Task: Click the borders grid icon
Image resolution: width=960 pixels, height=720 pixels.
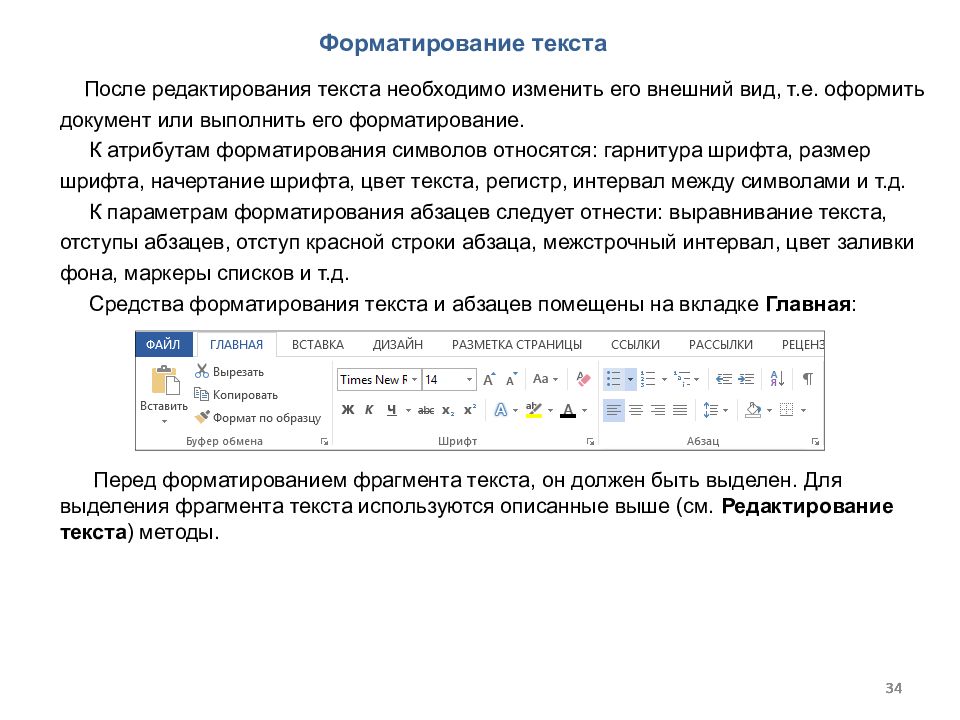Action: click(787, 410)
